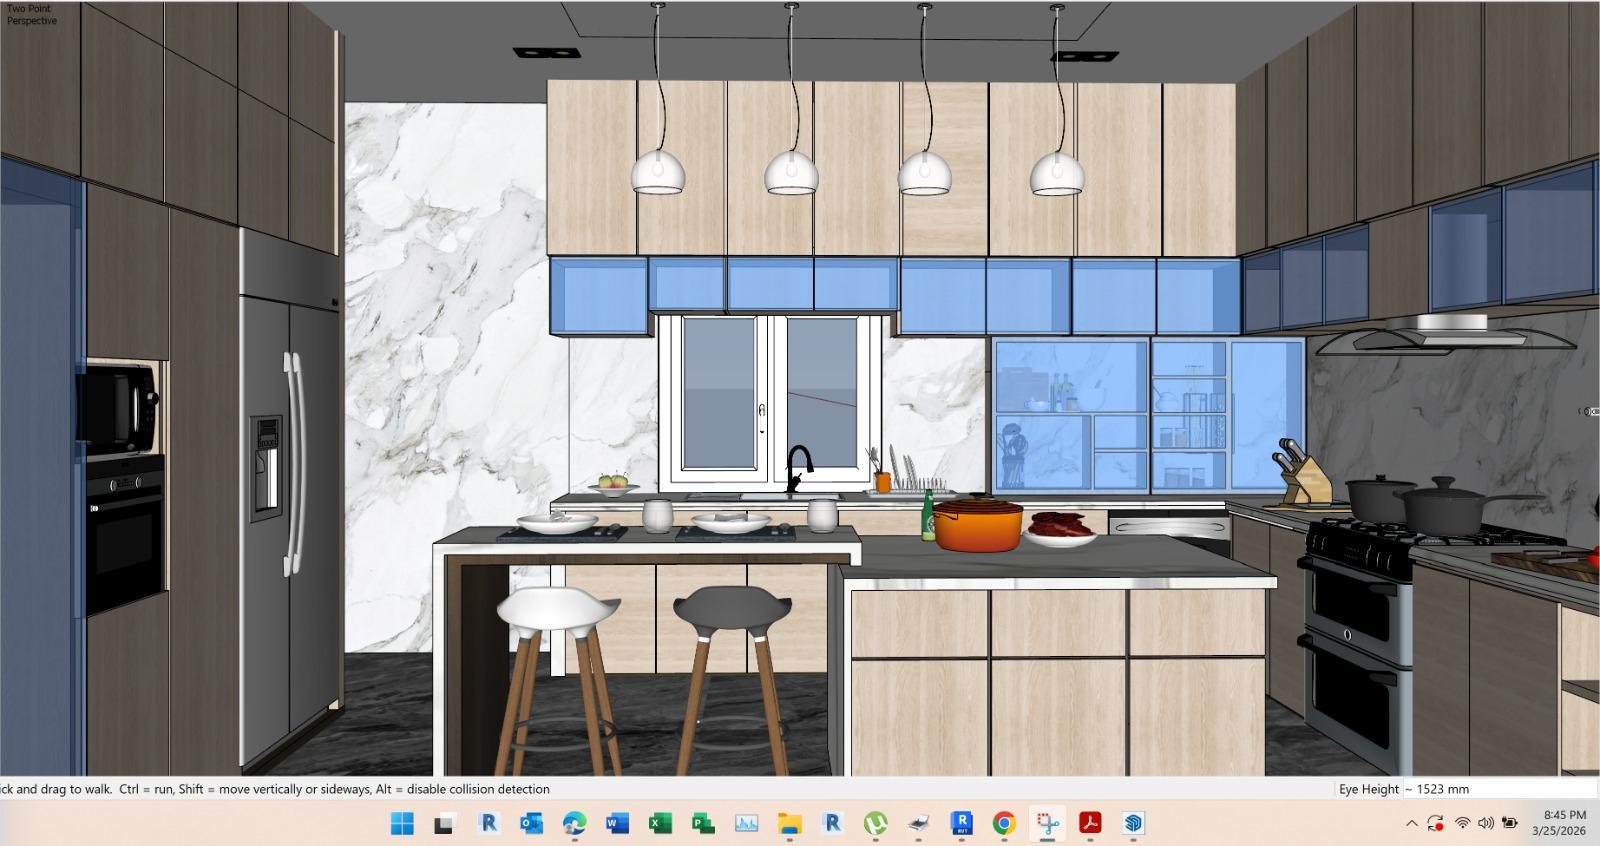Launch Google Chrome from the taskbar

click(1004, 823)
